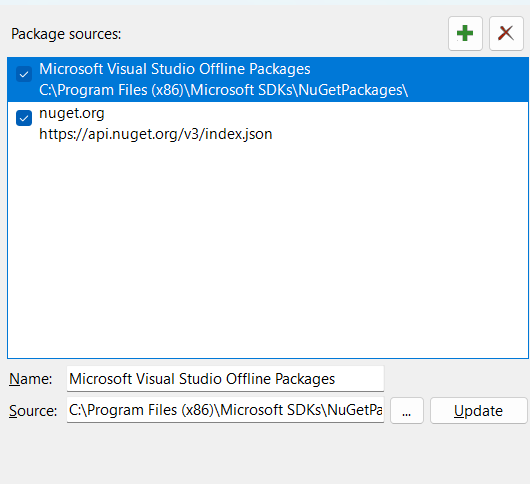530x484 pixels.
Task: Click the Source field label
Action: 33,411
